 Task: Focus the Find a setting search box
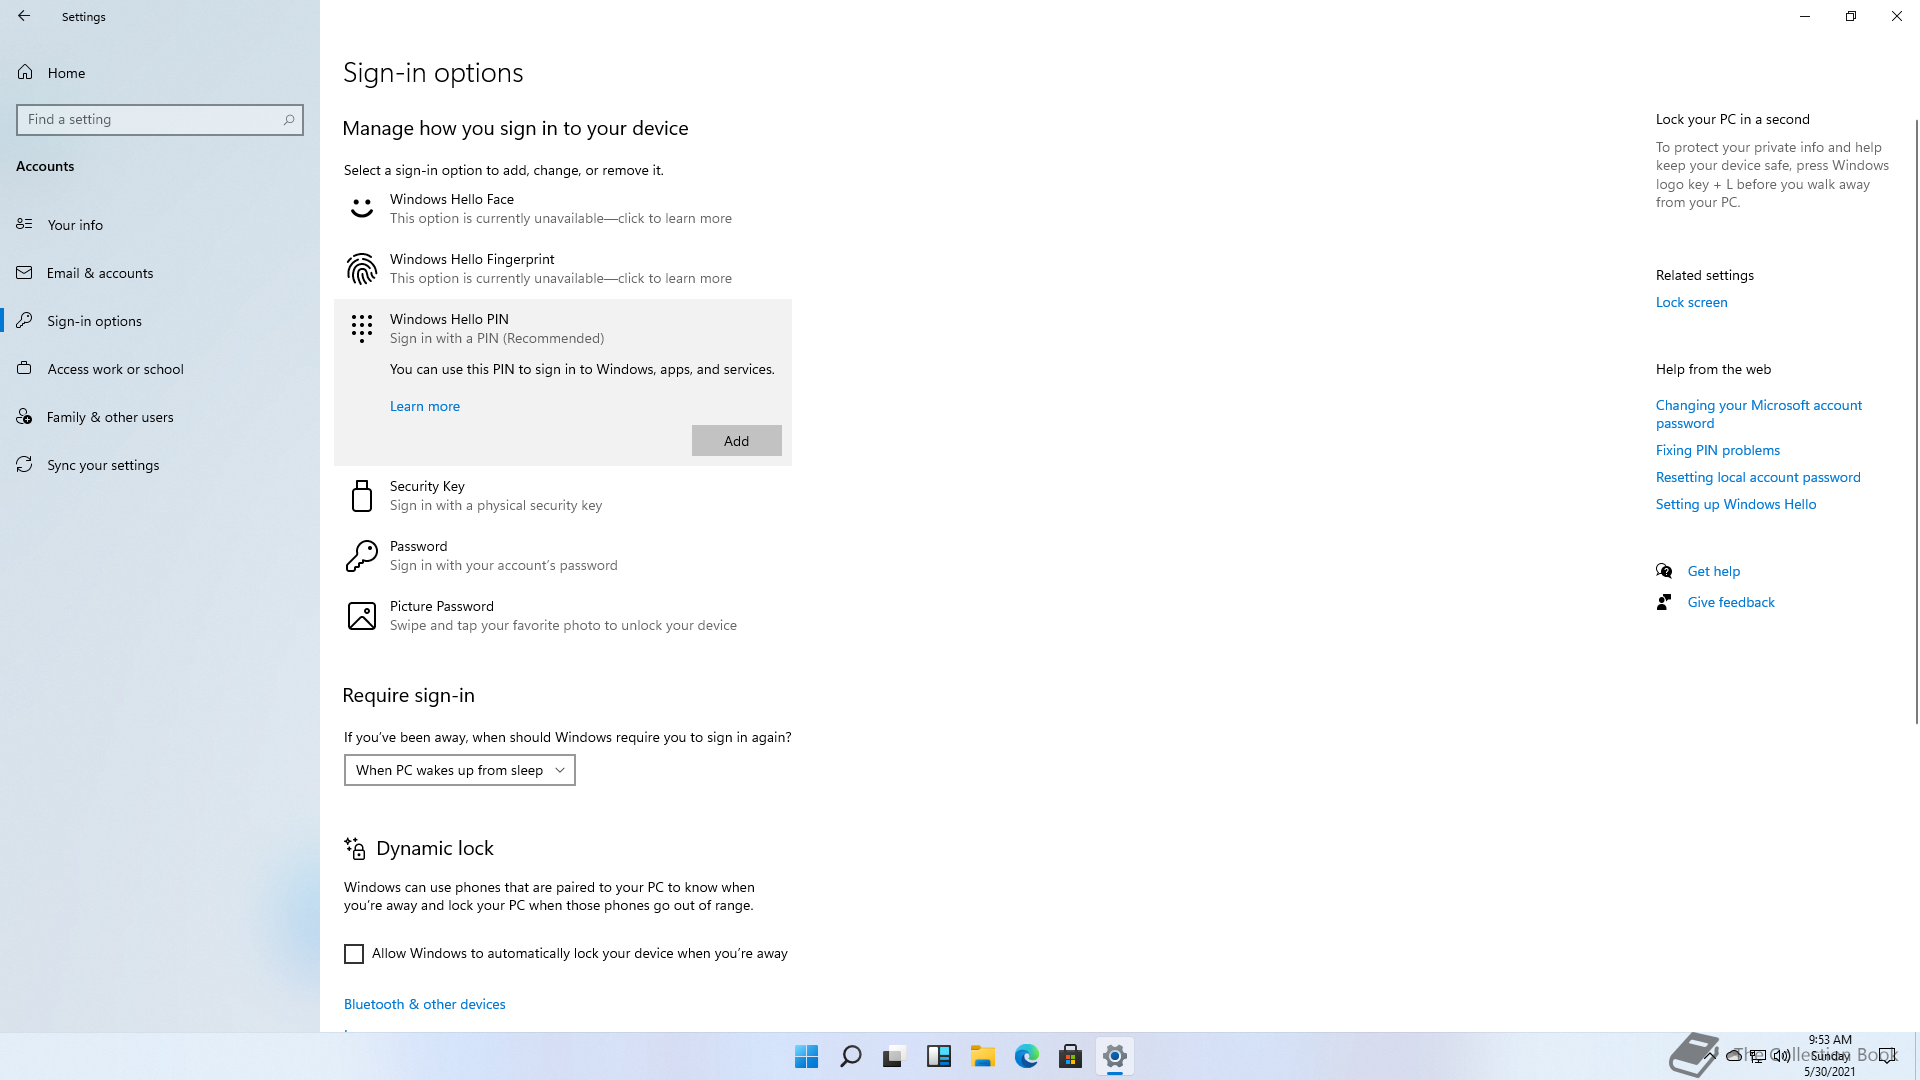pyautogui.click(x=160, y=119)
